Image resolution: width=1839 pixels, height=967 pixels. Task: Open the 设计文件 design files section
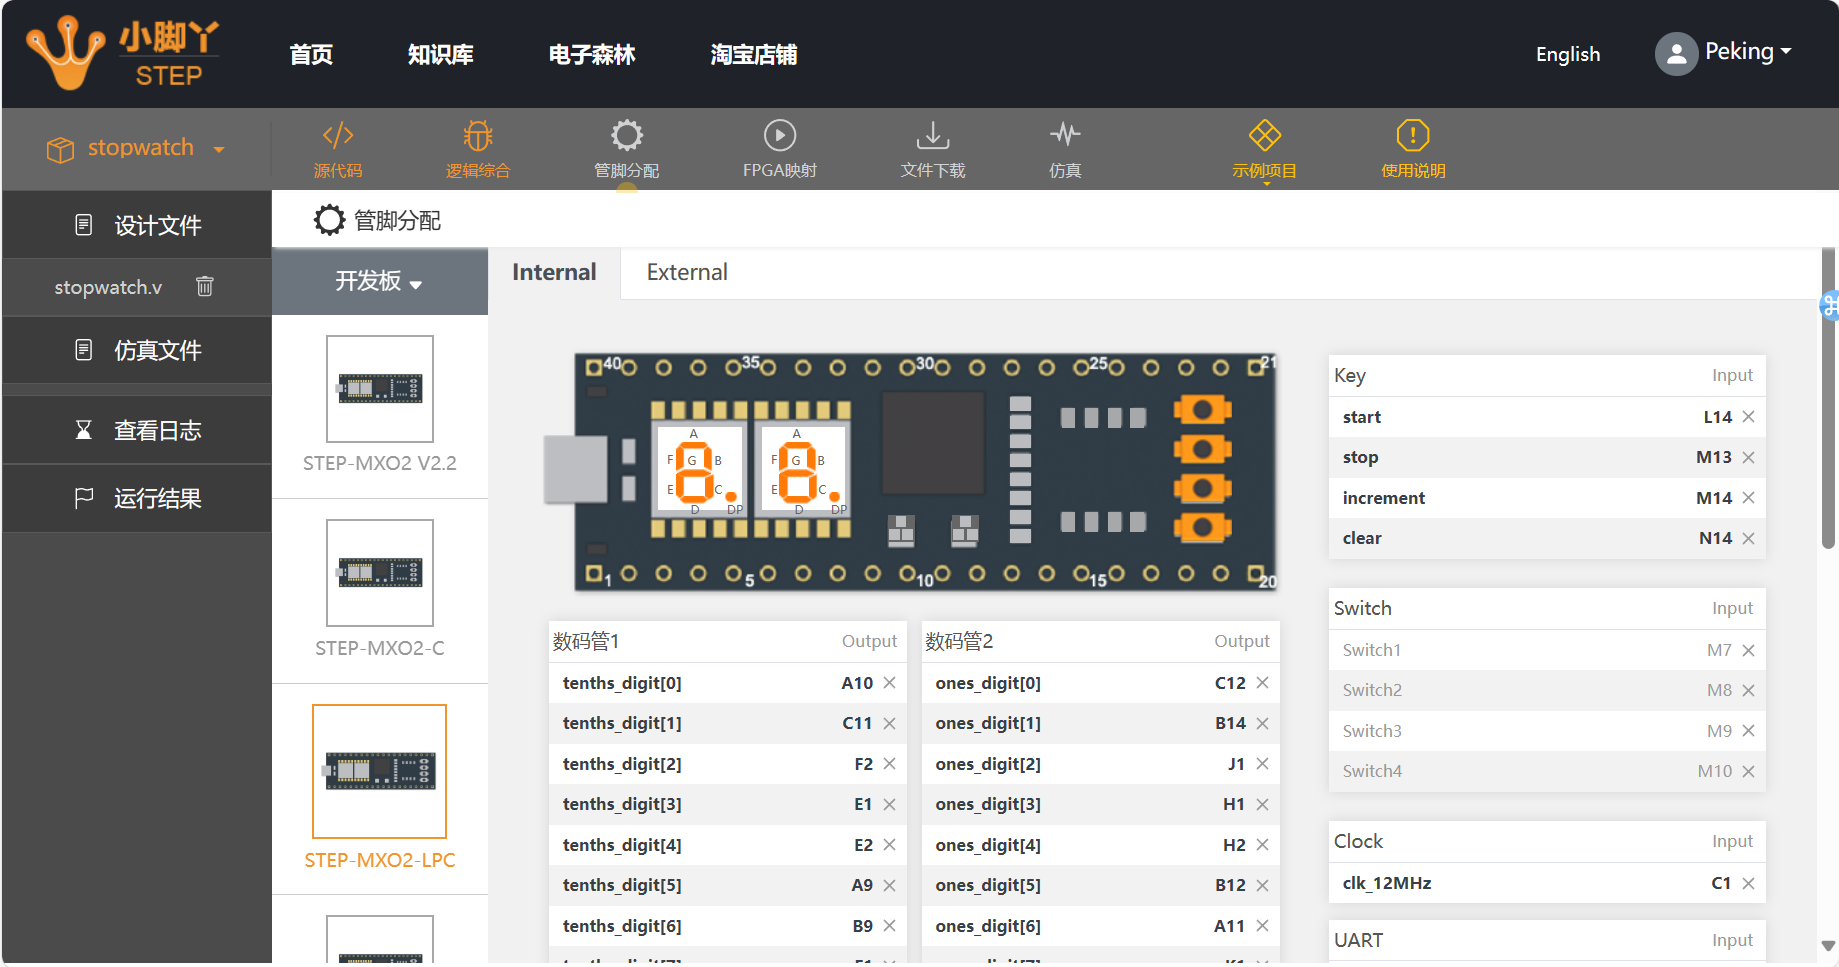point(137,225)
